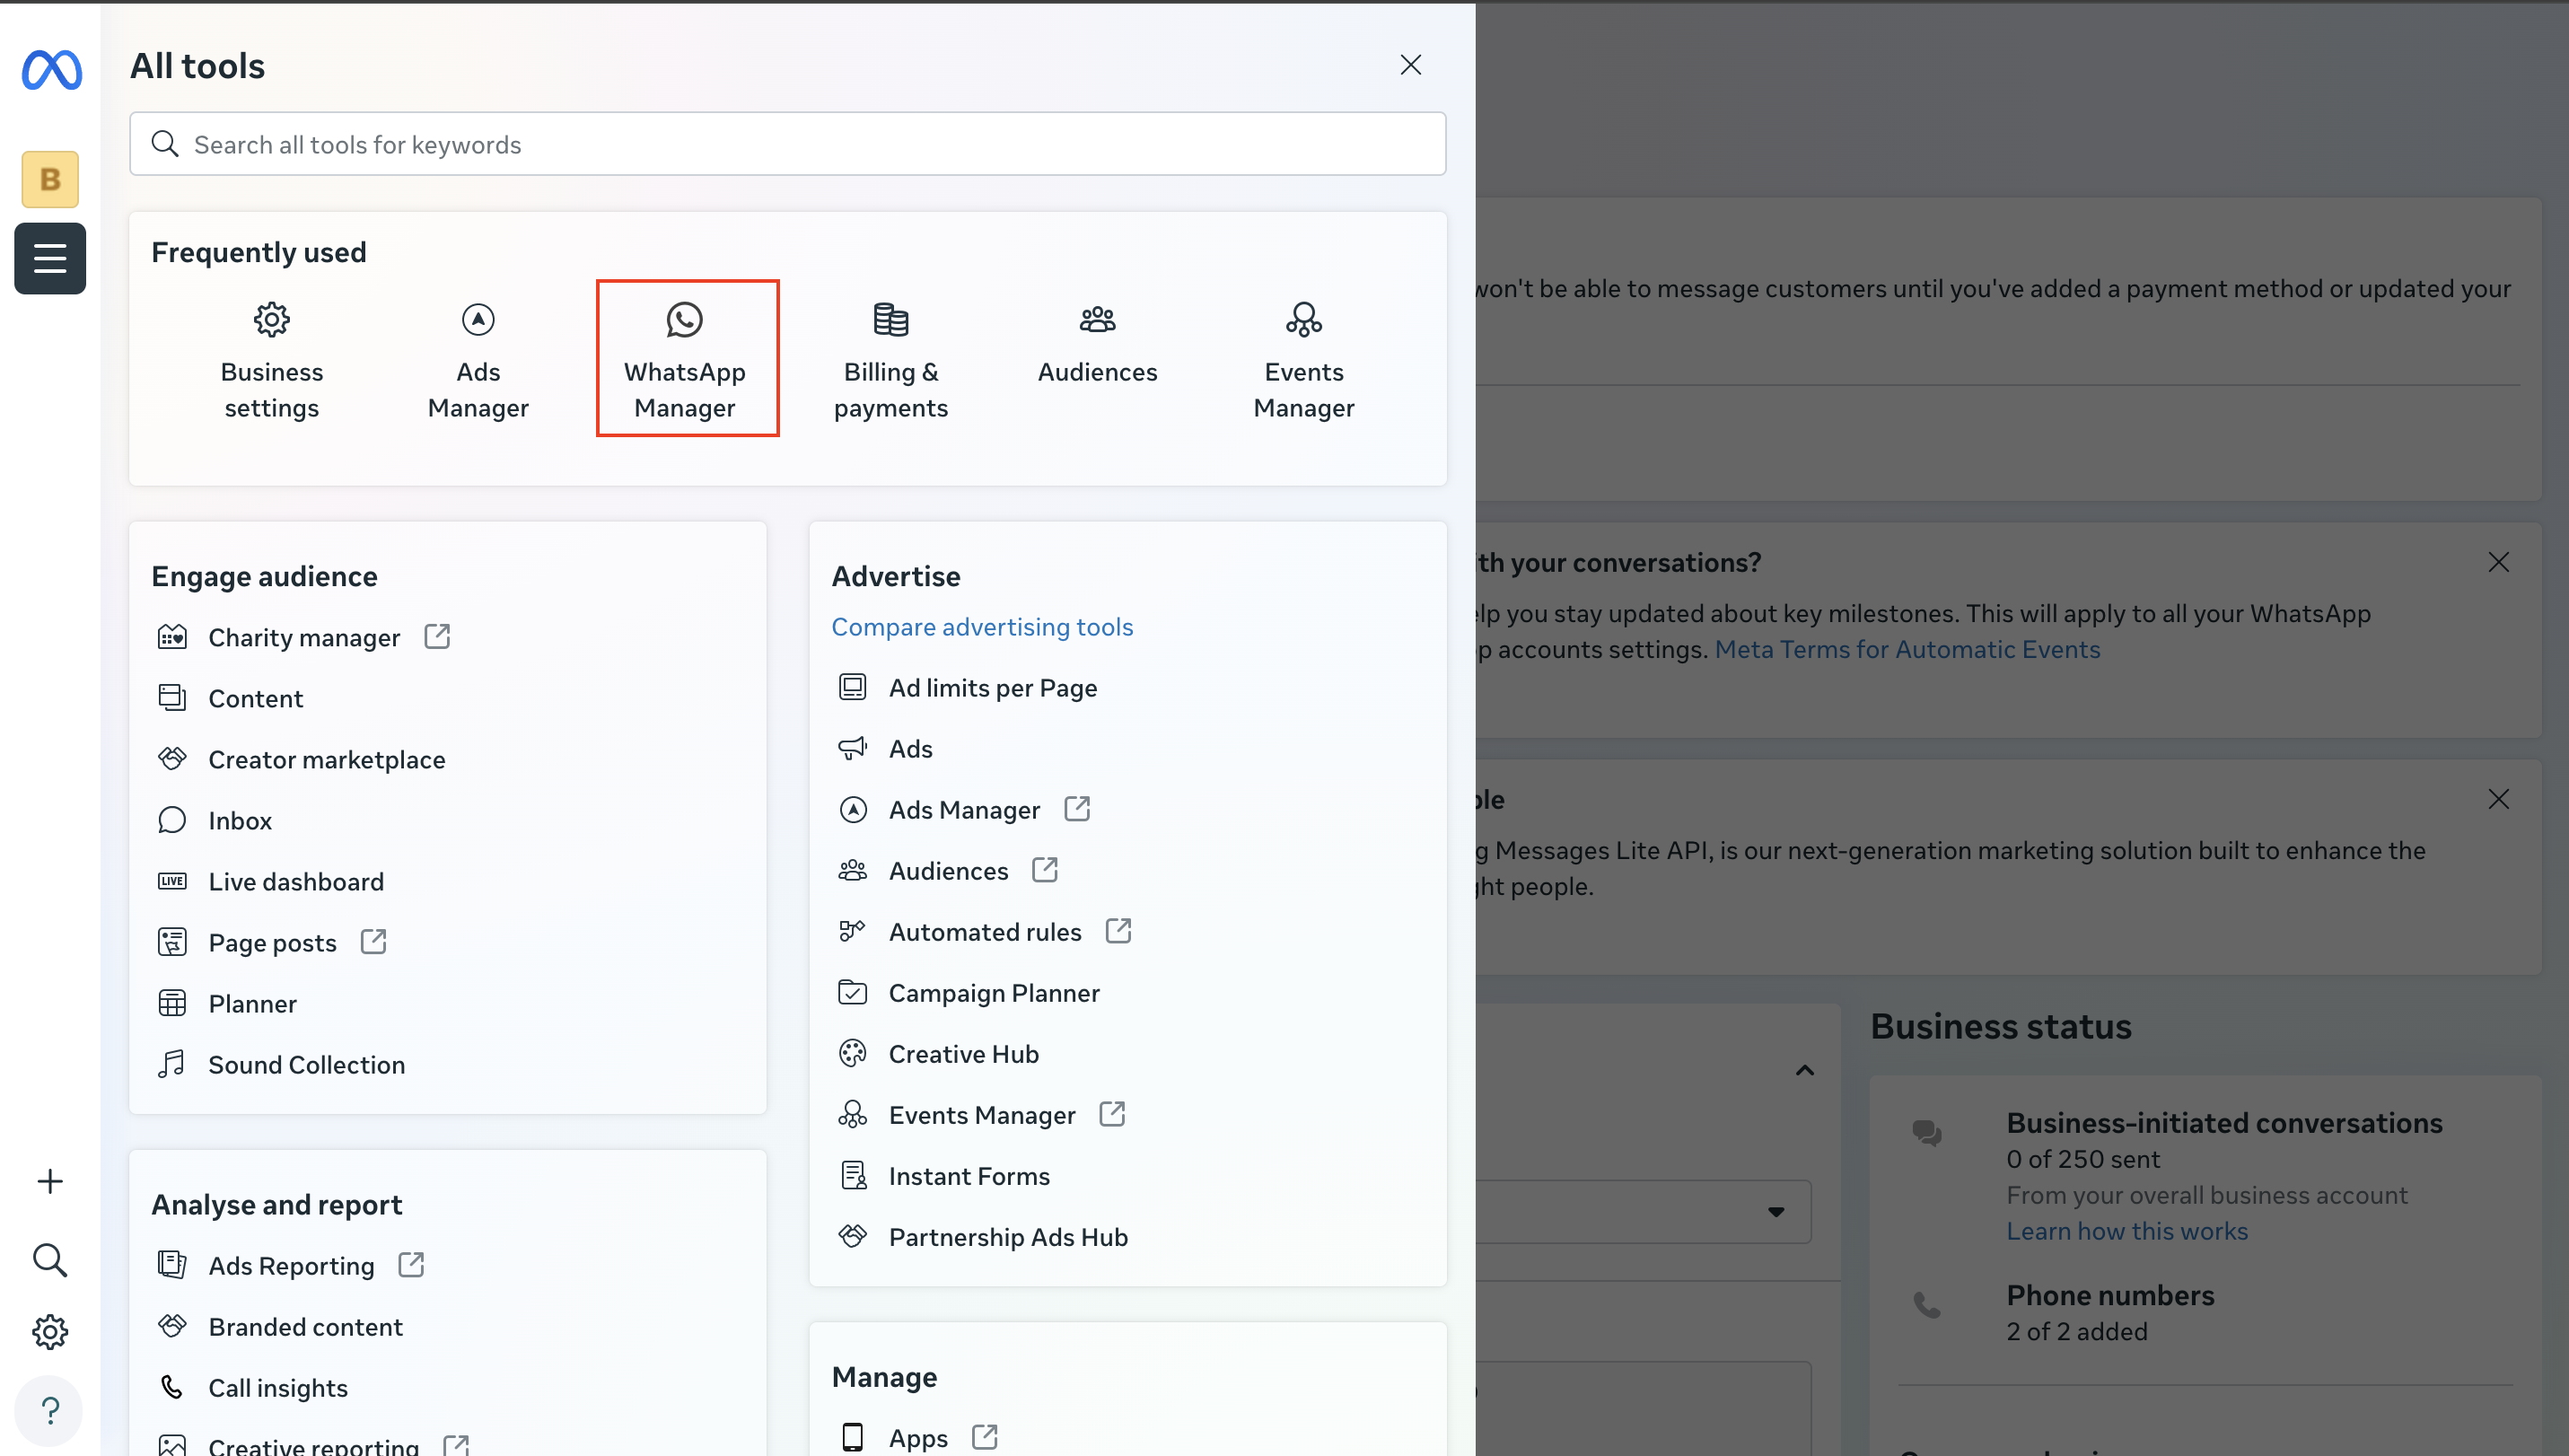Open Help question mark icon
Screen dimensions: 2569x1456
(50, 1410)
